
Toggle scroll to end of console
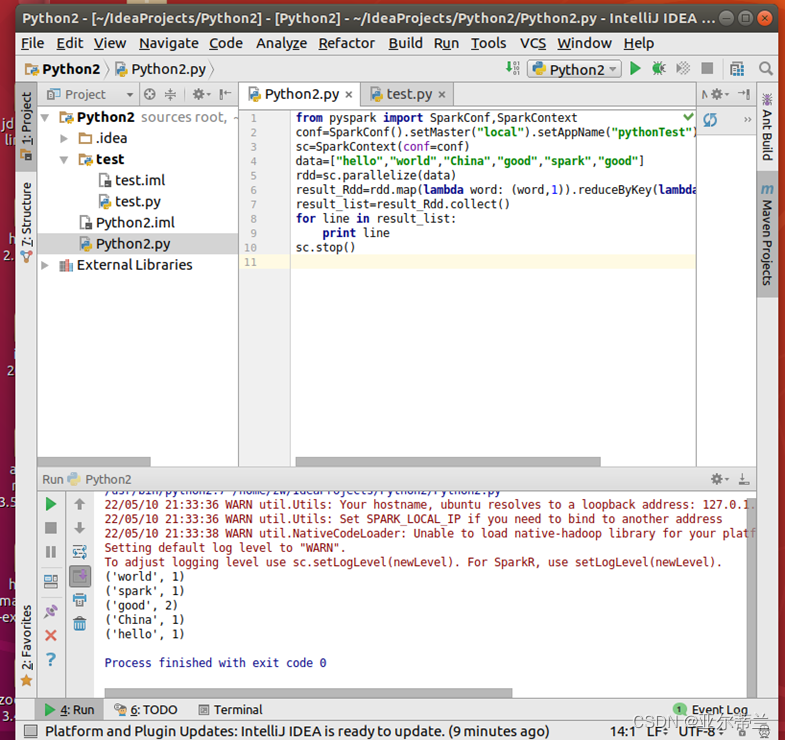tap(80, 576)
